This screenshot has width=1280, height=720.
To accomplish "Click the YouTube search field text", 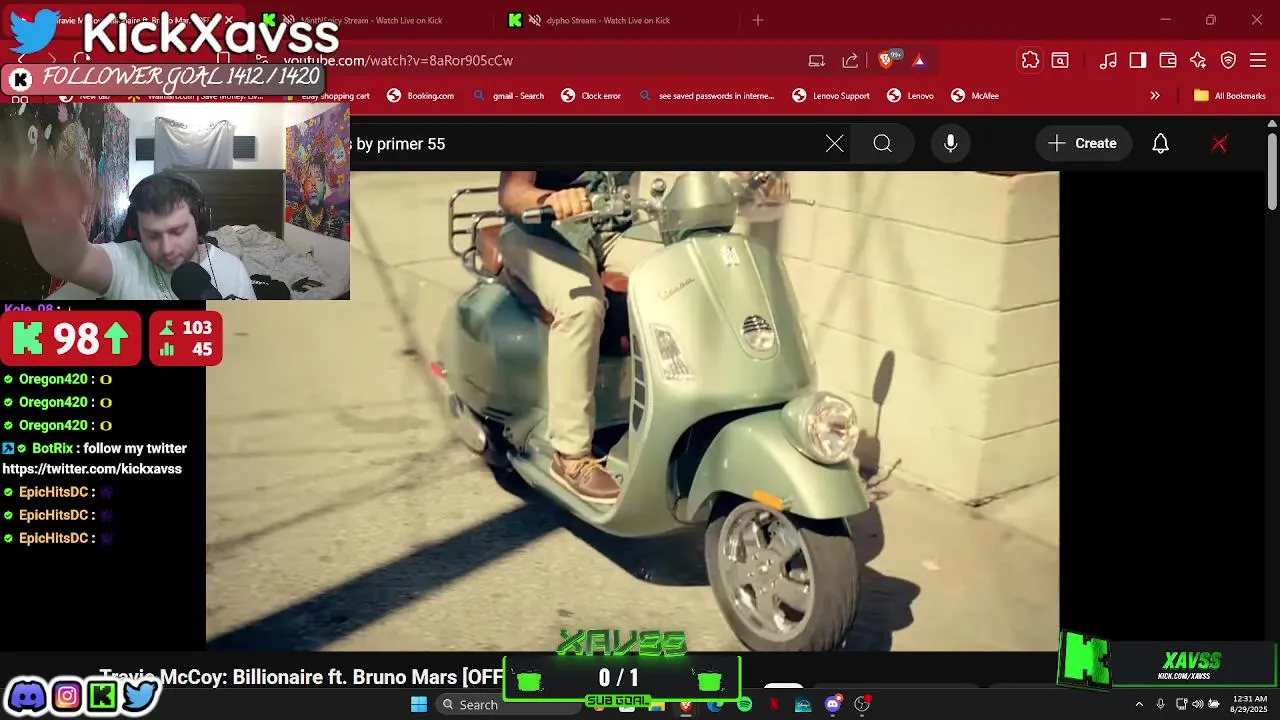I will (400, 144).
